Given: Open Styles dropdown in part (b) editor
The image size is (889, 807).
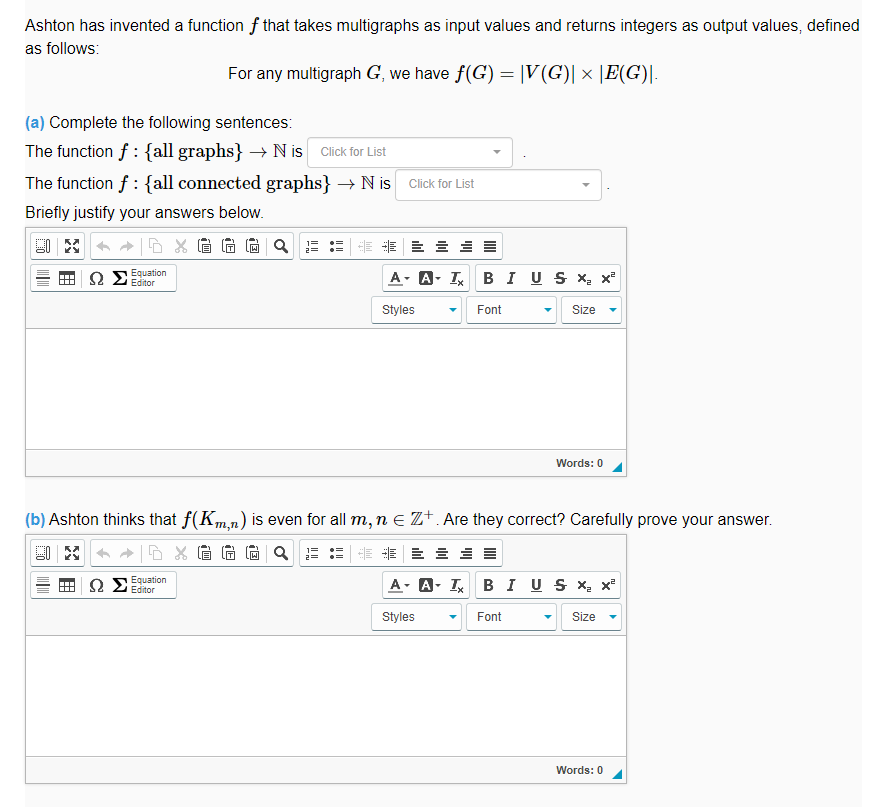Looking at the screenshot, I should tap(417, 617).
